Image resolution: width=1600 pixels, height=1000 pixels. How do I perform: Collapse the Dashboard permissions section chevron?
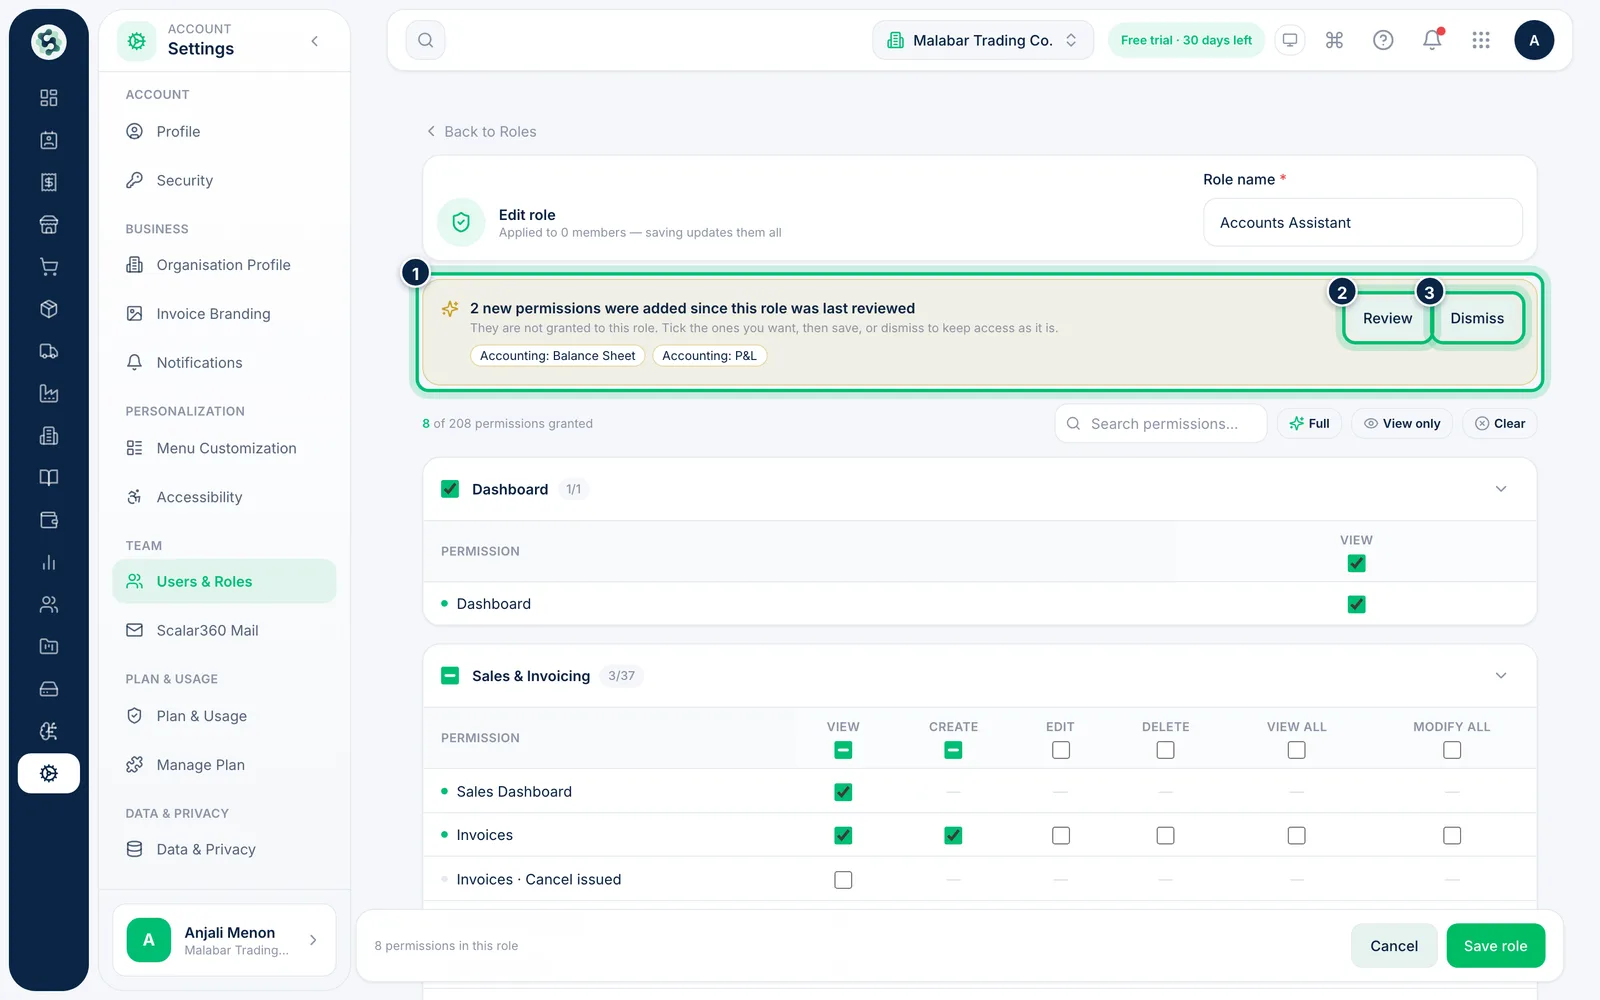[x=1501, y=489]
